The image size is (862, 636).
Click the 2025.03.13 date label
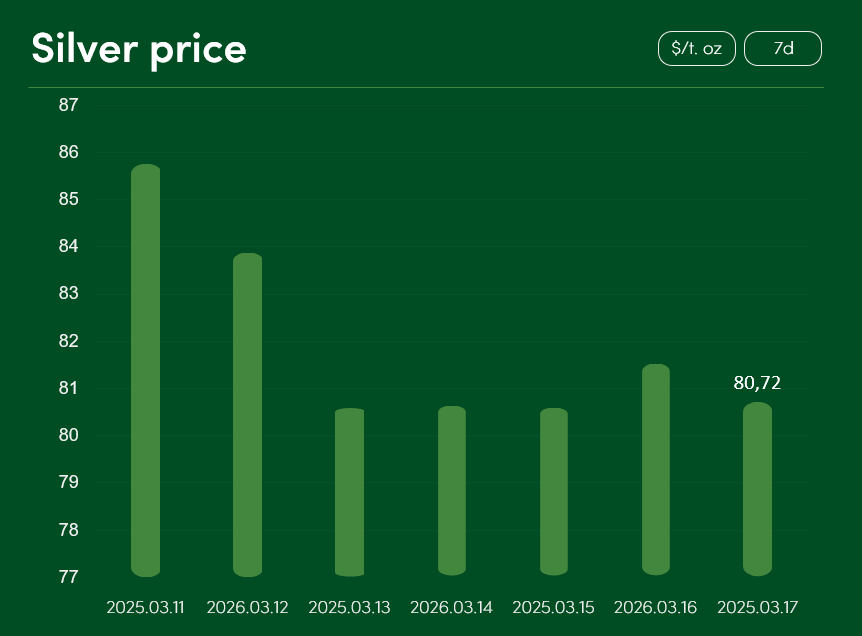click(x=349, y=607)
